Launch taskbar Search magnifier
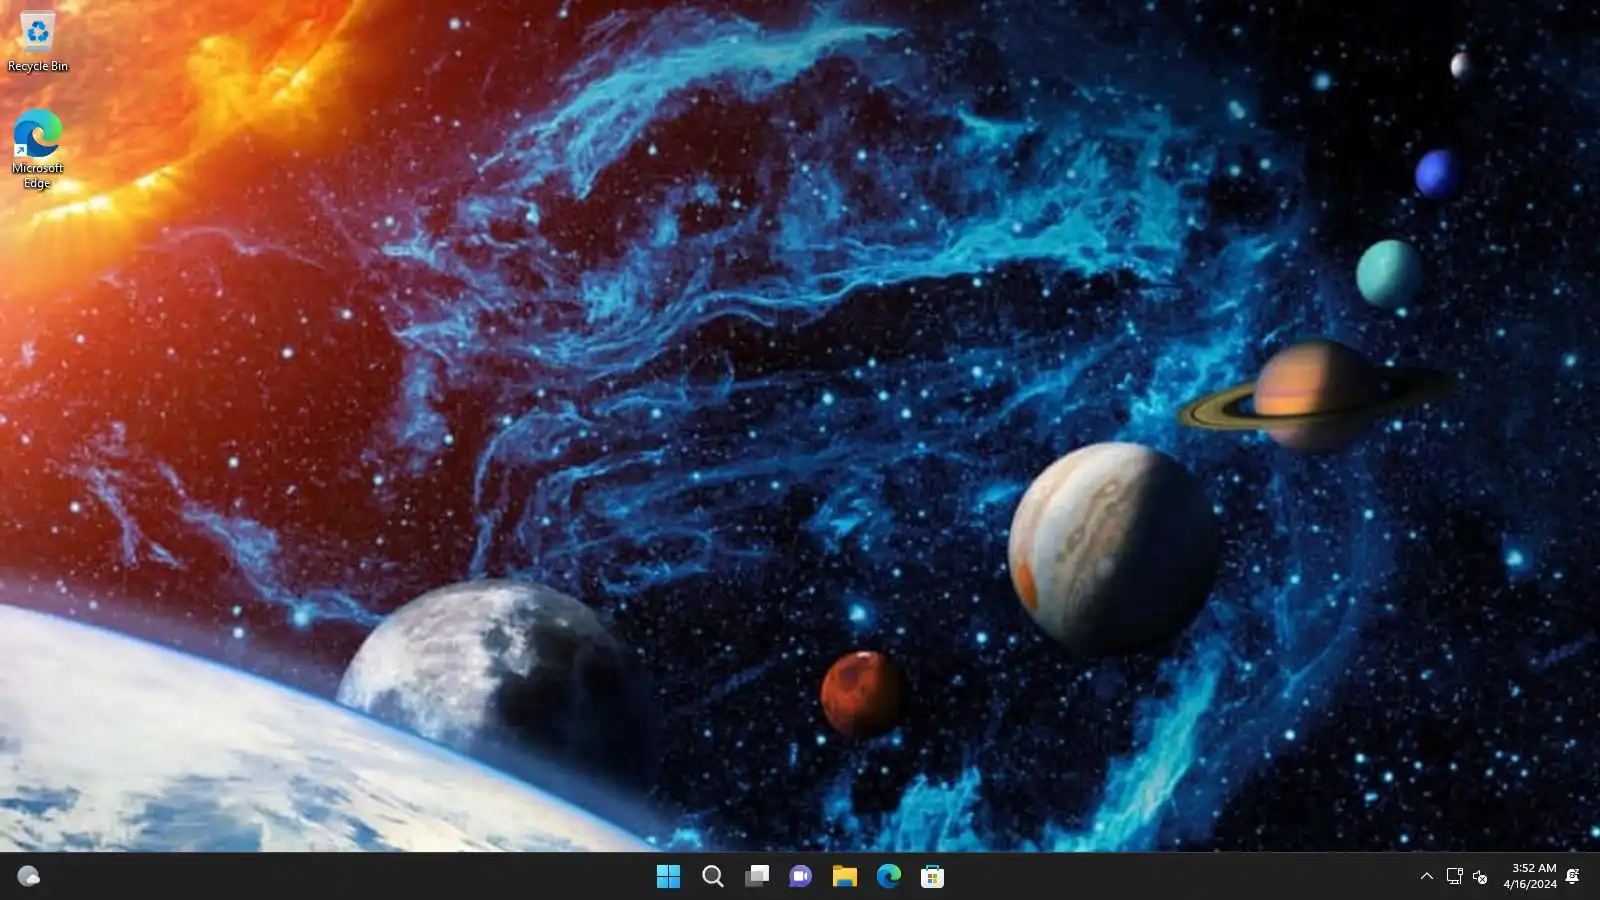This screenshot has width=1600, height=900. click(712, 877)
